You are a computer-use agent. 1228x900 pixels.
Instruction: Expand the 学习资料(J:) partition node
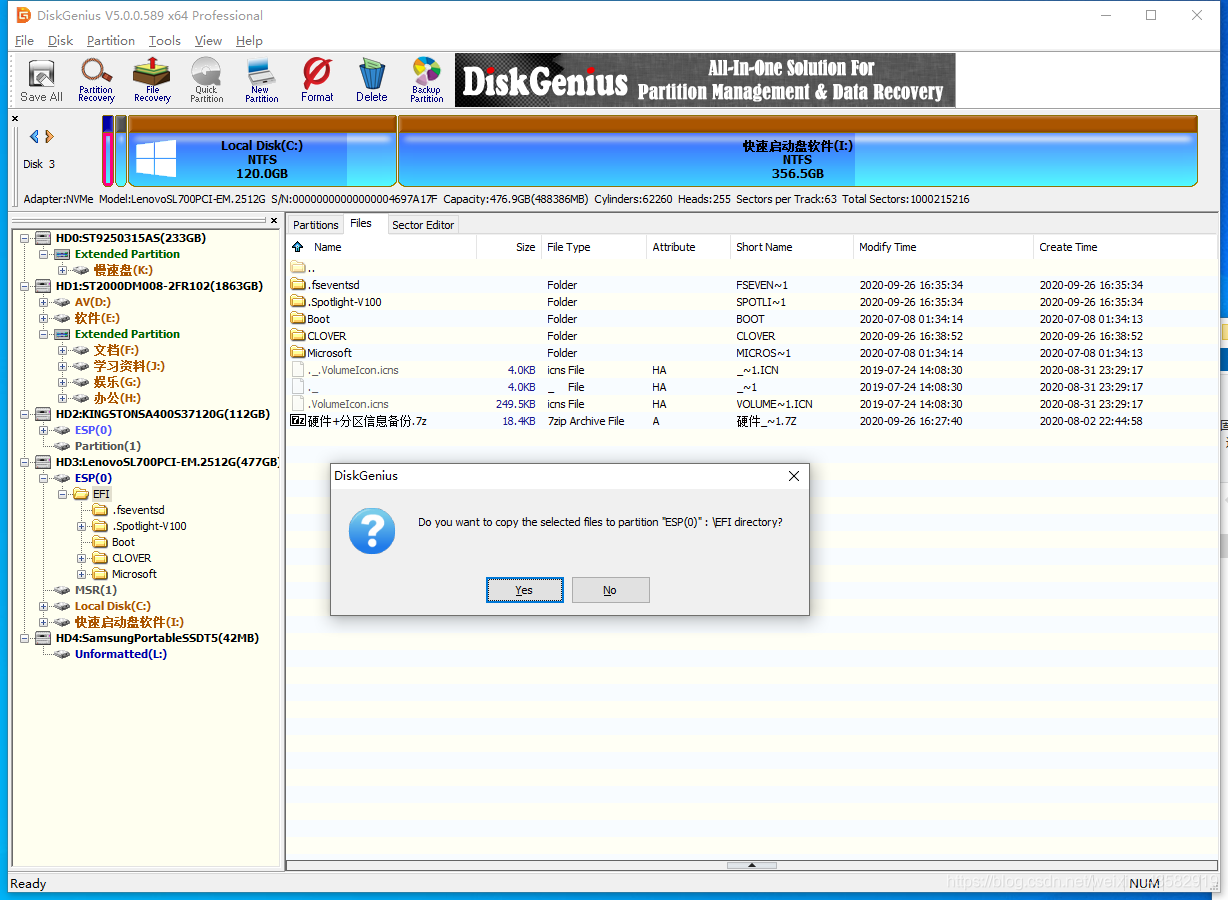62,366
